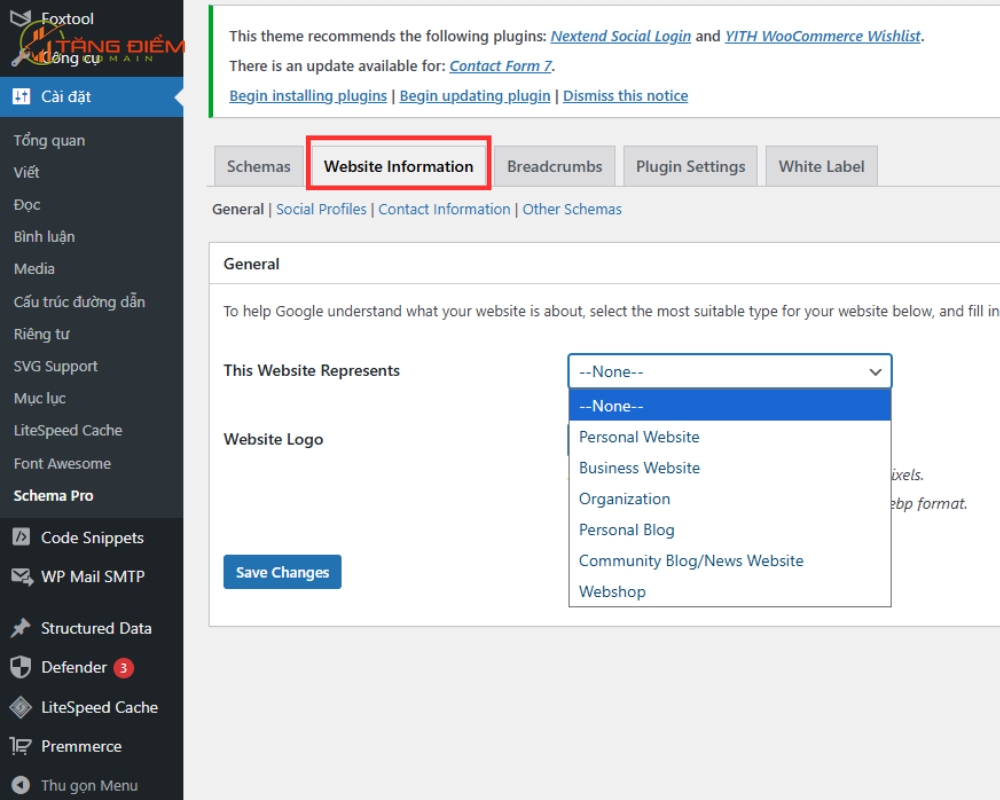Click the Foxtool icon in sidebar
Image resolution: width=1000 pixels, height=800 pixels.
pyautogui.click(x=20, y=19)
